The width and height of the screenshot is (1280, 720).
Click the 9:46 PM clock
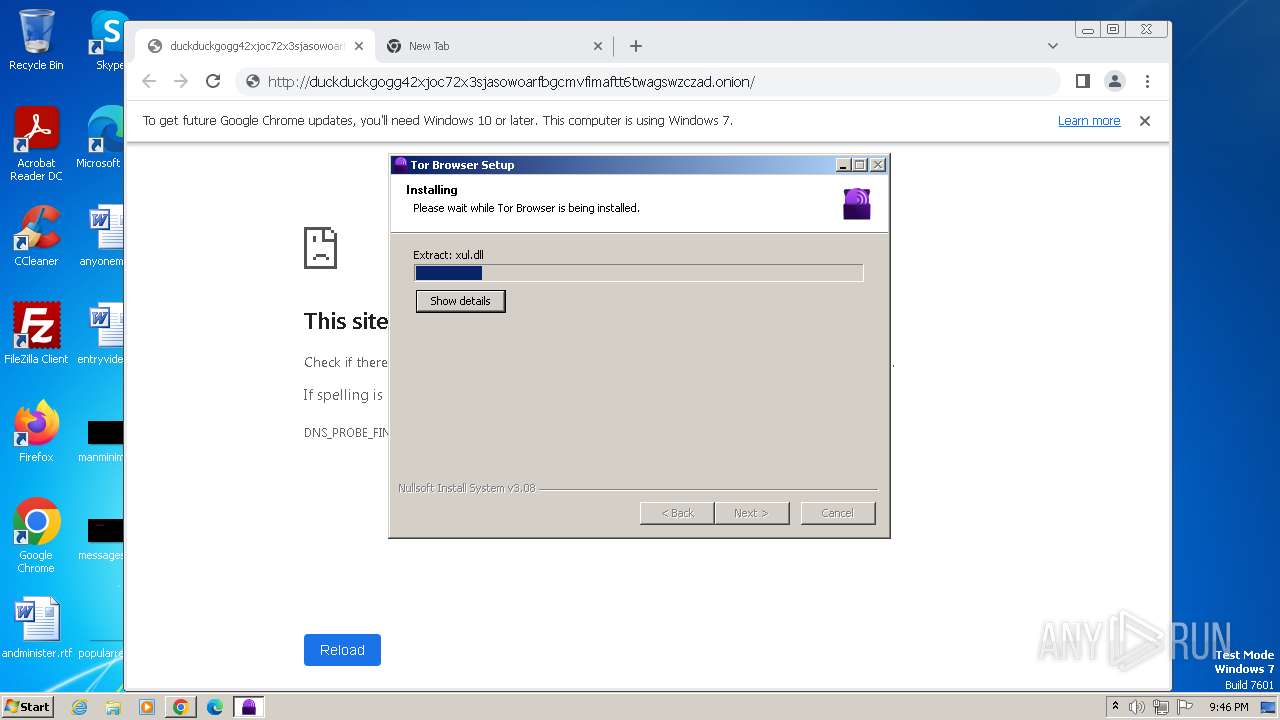click(1228, 707)
